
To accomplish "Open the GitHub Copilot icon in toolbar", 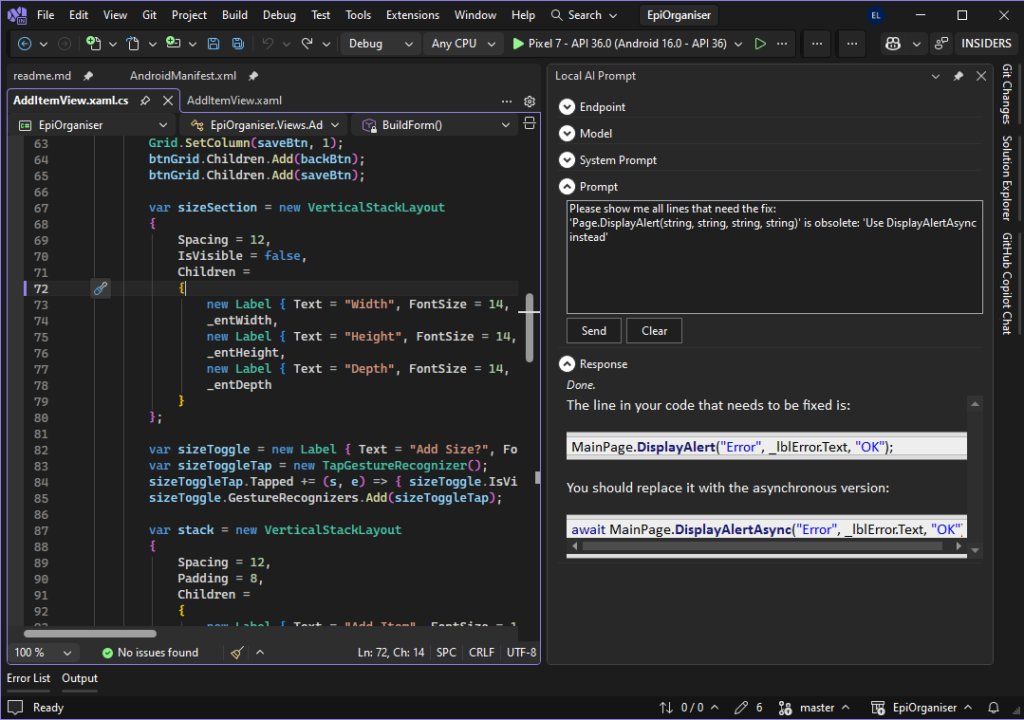I will [895, 44].
